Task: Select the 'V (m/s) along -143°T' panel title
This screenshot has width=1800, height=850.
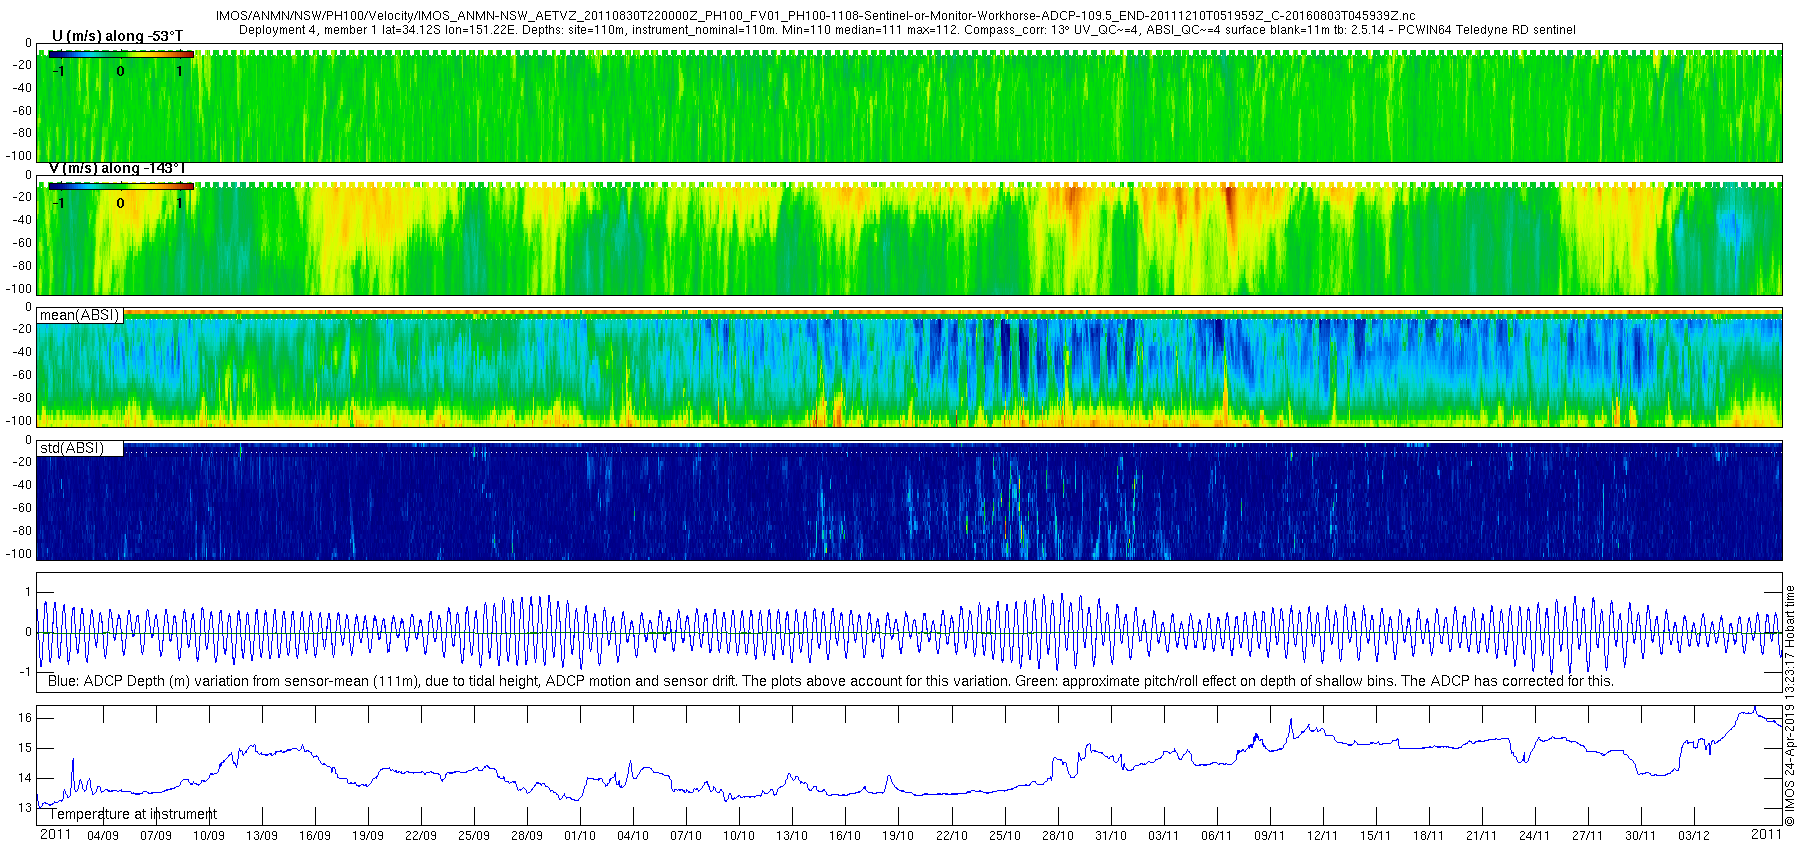Action: [117, 168]
